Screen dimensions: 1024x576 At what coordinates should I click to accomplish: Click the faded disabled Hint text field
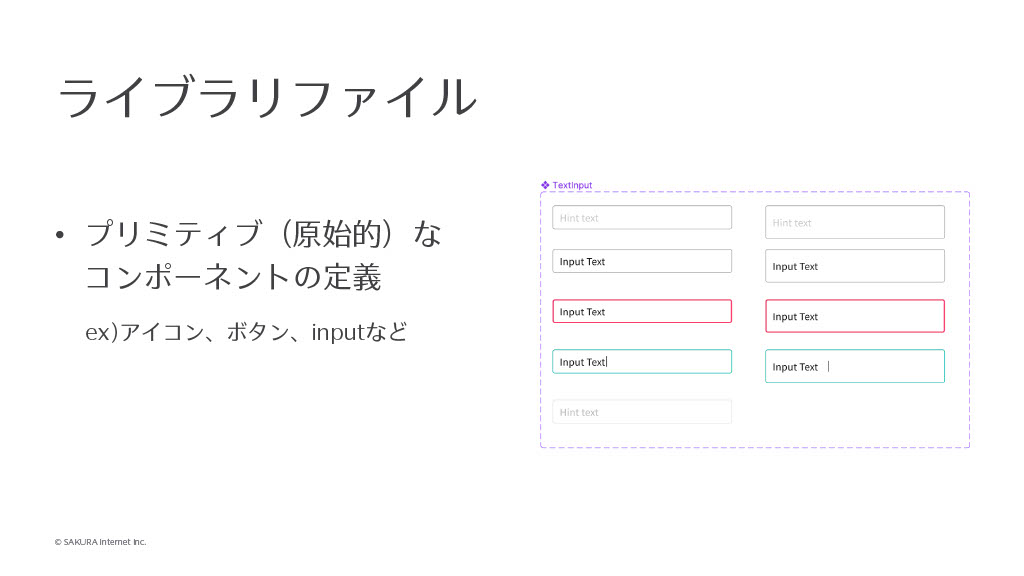click(641, 412)
